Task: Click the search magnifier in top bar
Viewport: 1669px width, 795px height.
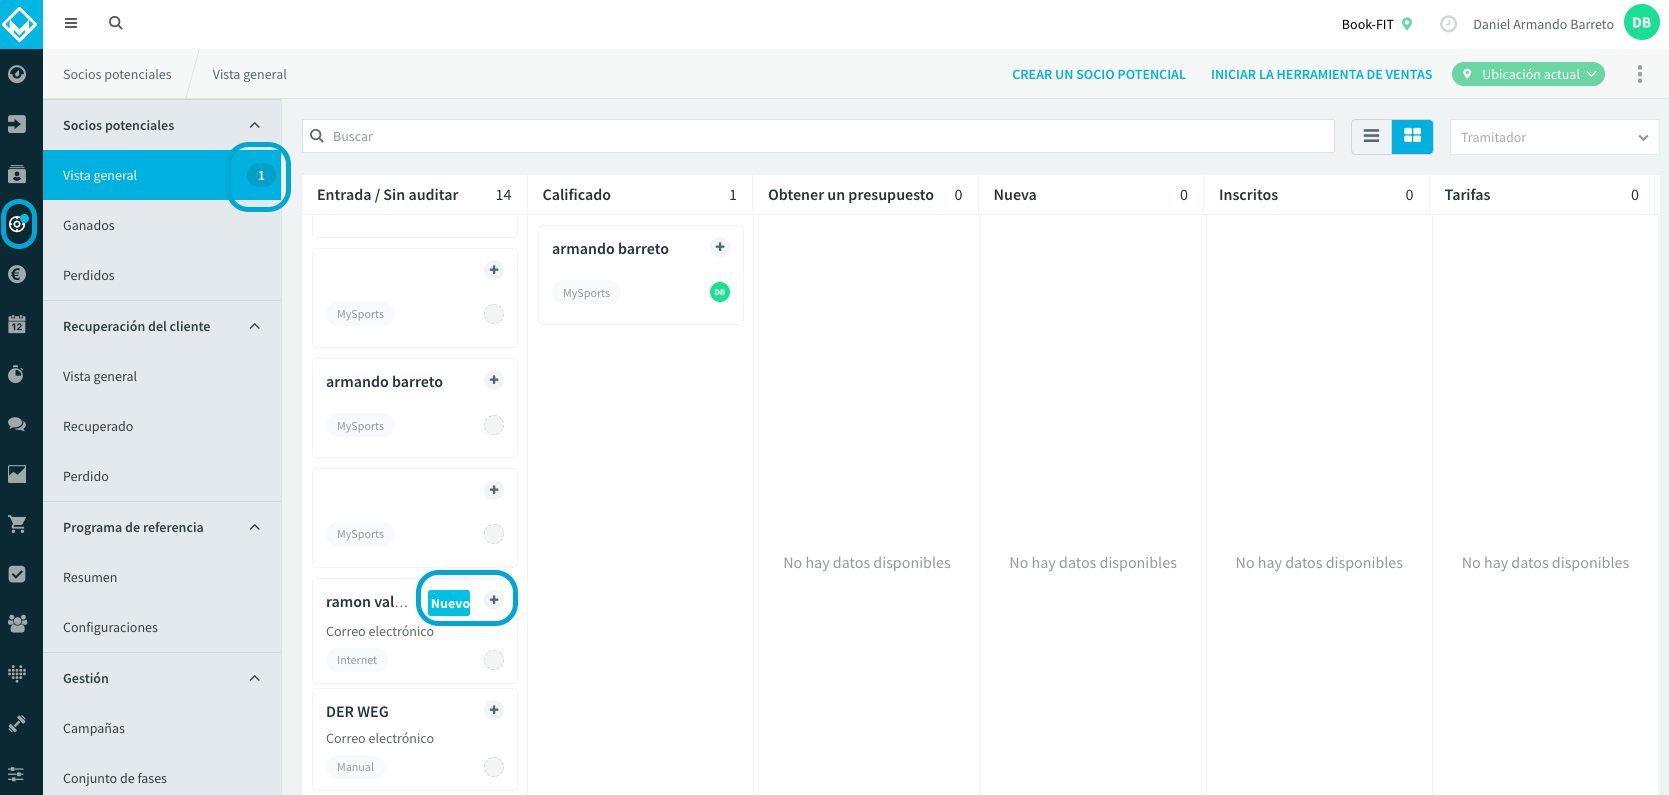Action: [116, 23]
